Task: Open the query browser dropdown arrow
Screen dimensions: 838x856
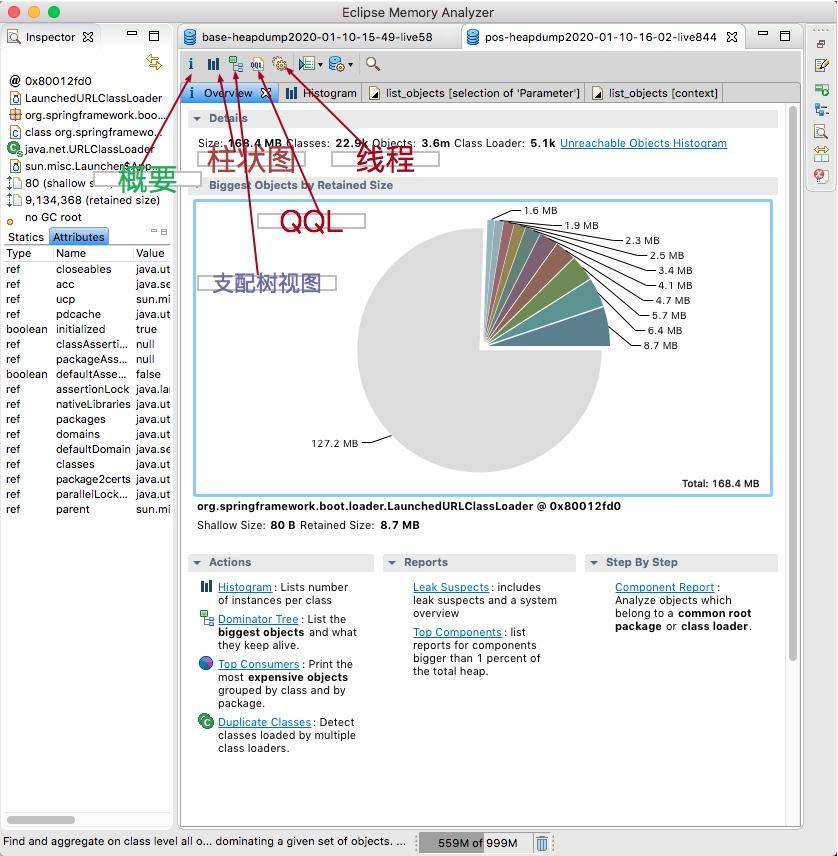Action: click(x=320, y=65)
